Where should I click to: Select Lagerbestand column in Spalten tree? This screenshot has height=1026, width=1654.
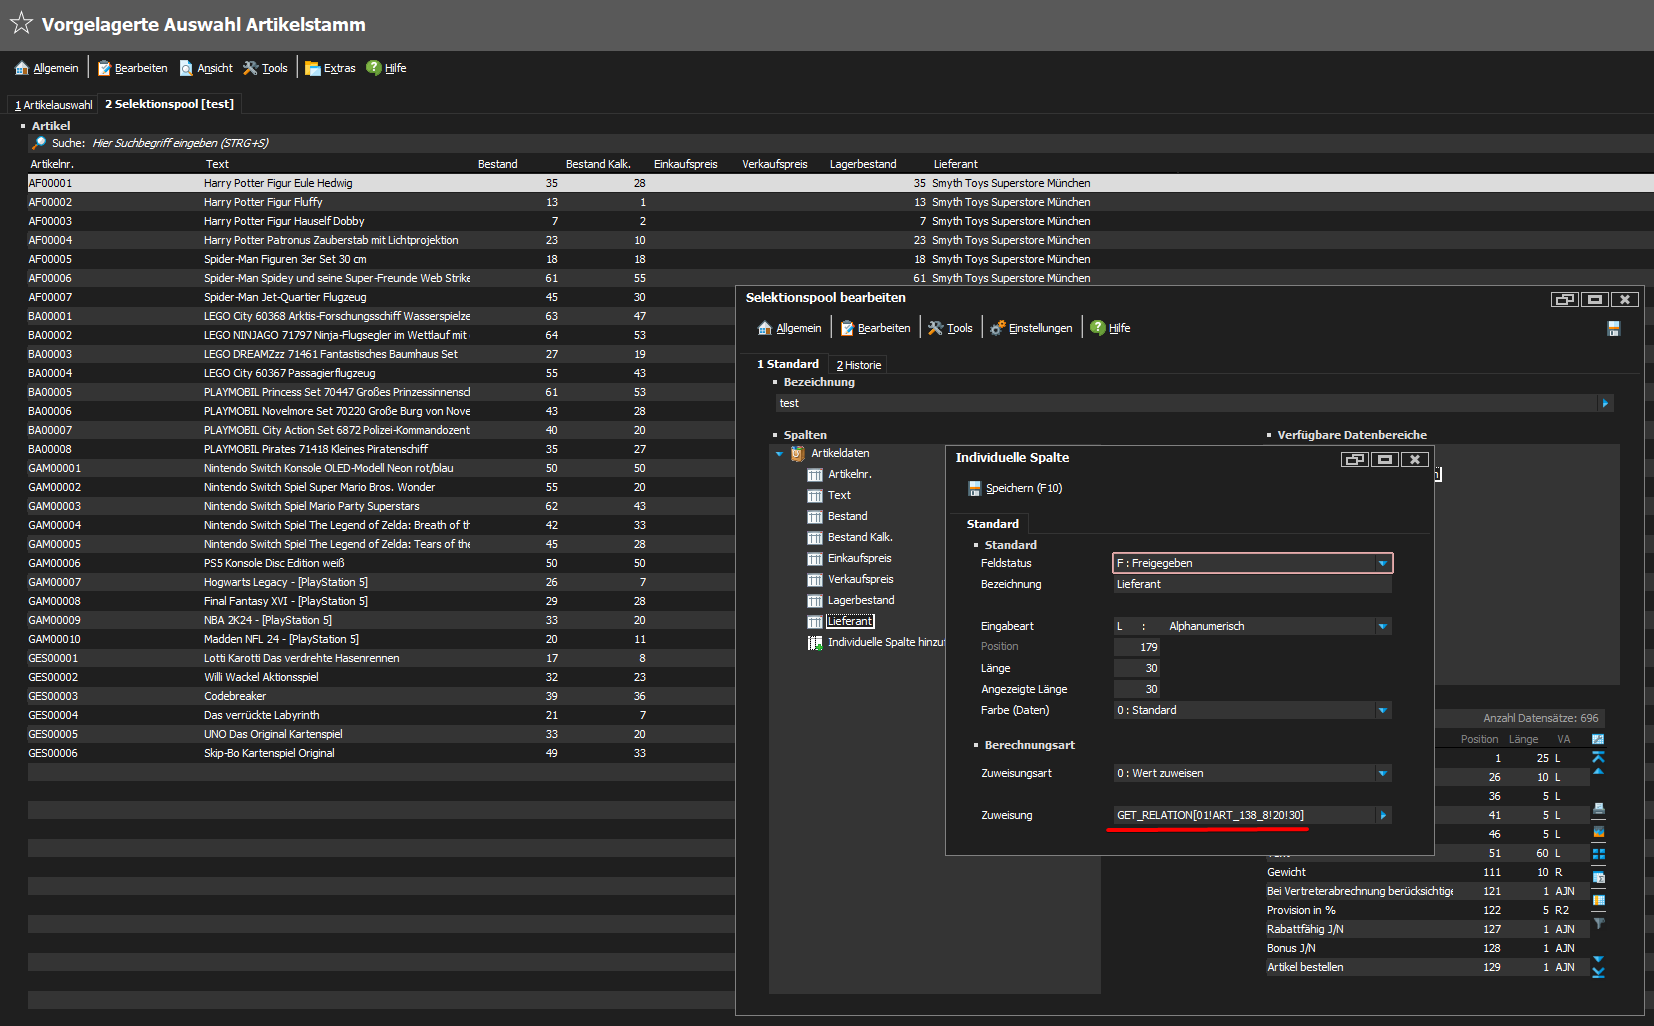[861, 600]
